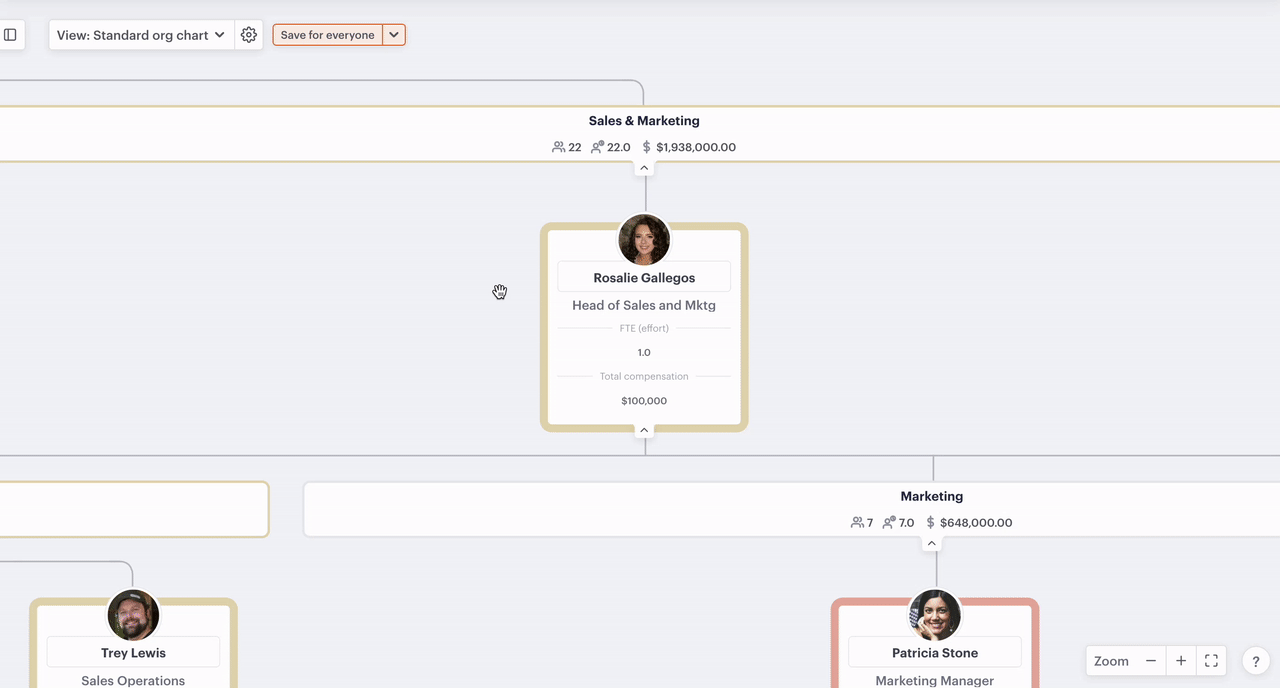
Task: Click Sales & Marketing headcount people icon
Action: click(x=559, y=147)
